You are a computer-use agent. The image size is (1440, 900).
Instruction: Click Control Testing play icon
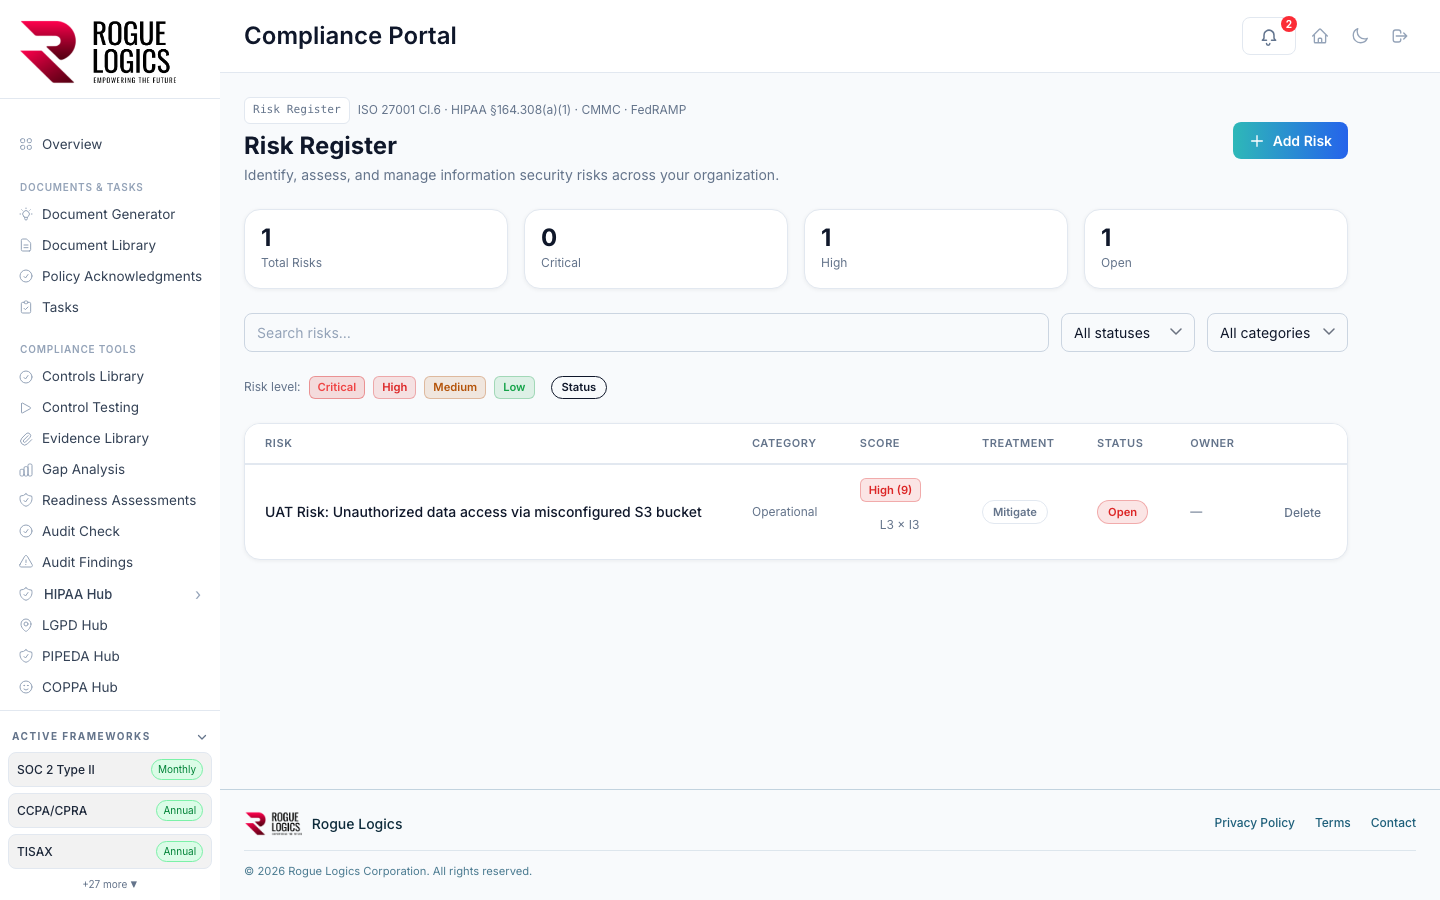click(26, 407)
